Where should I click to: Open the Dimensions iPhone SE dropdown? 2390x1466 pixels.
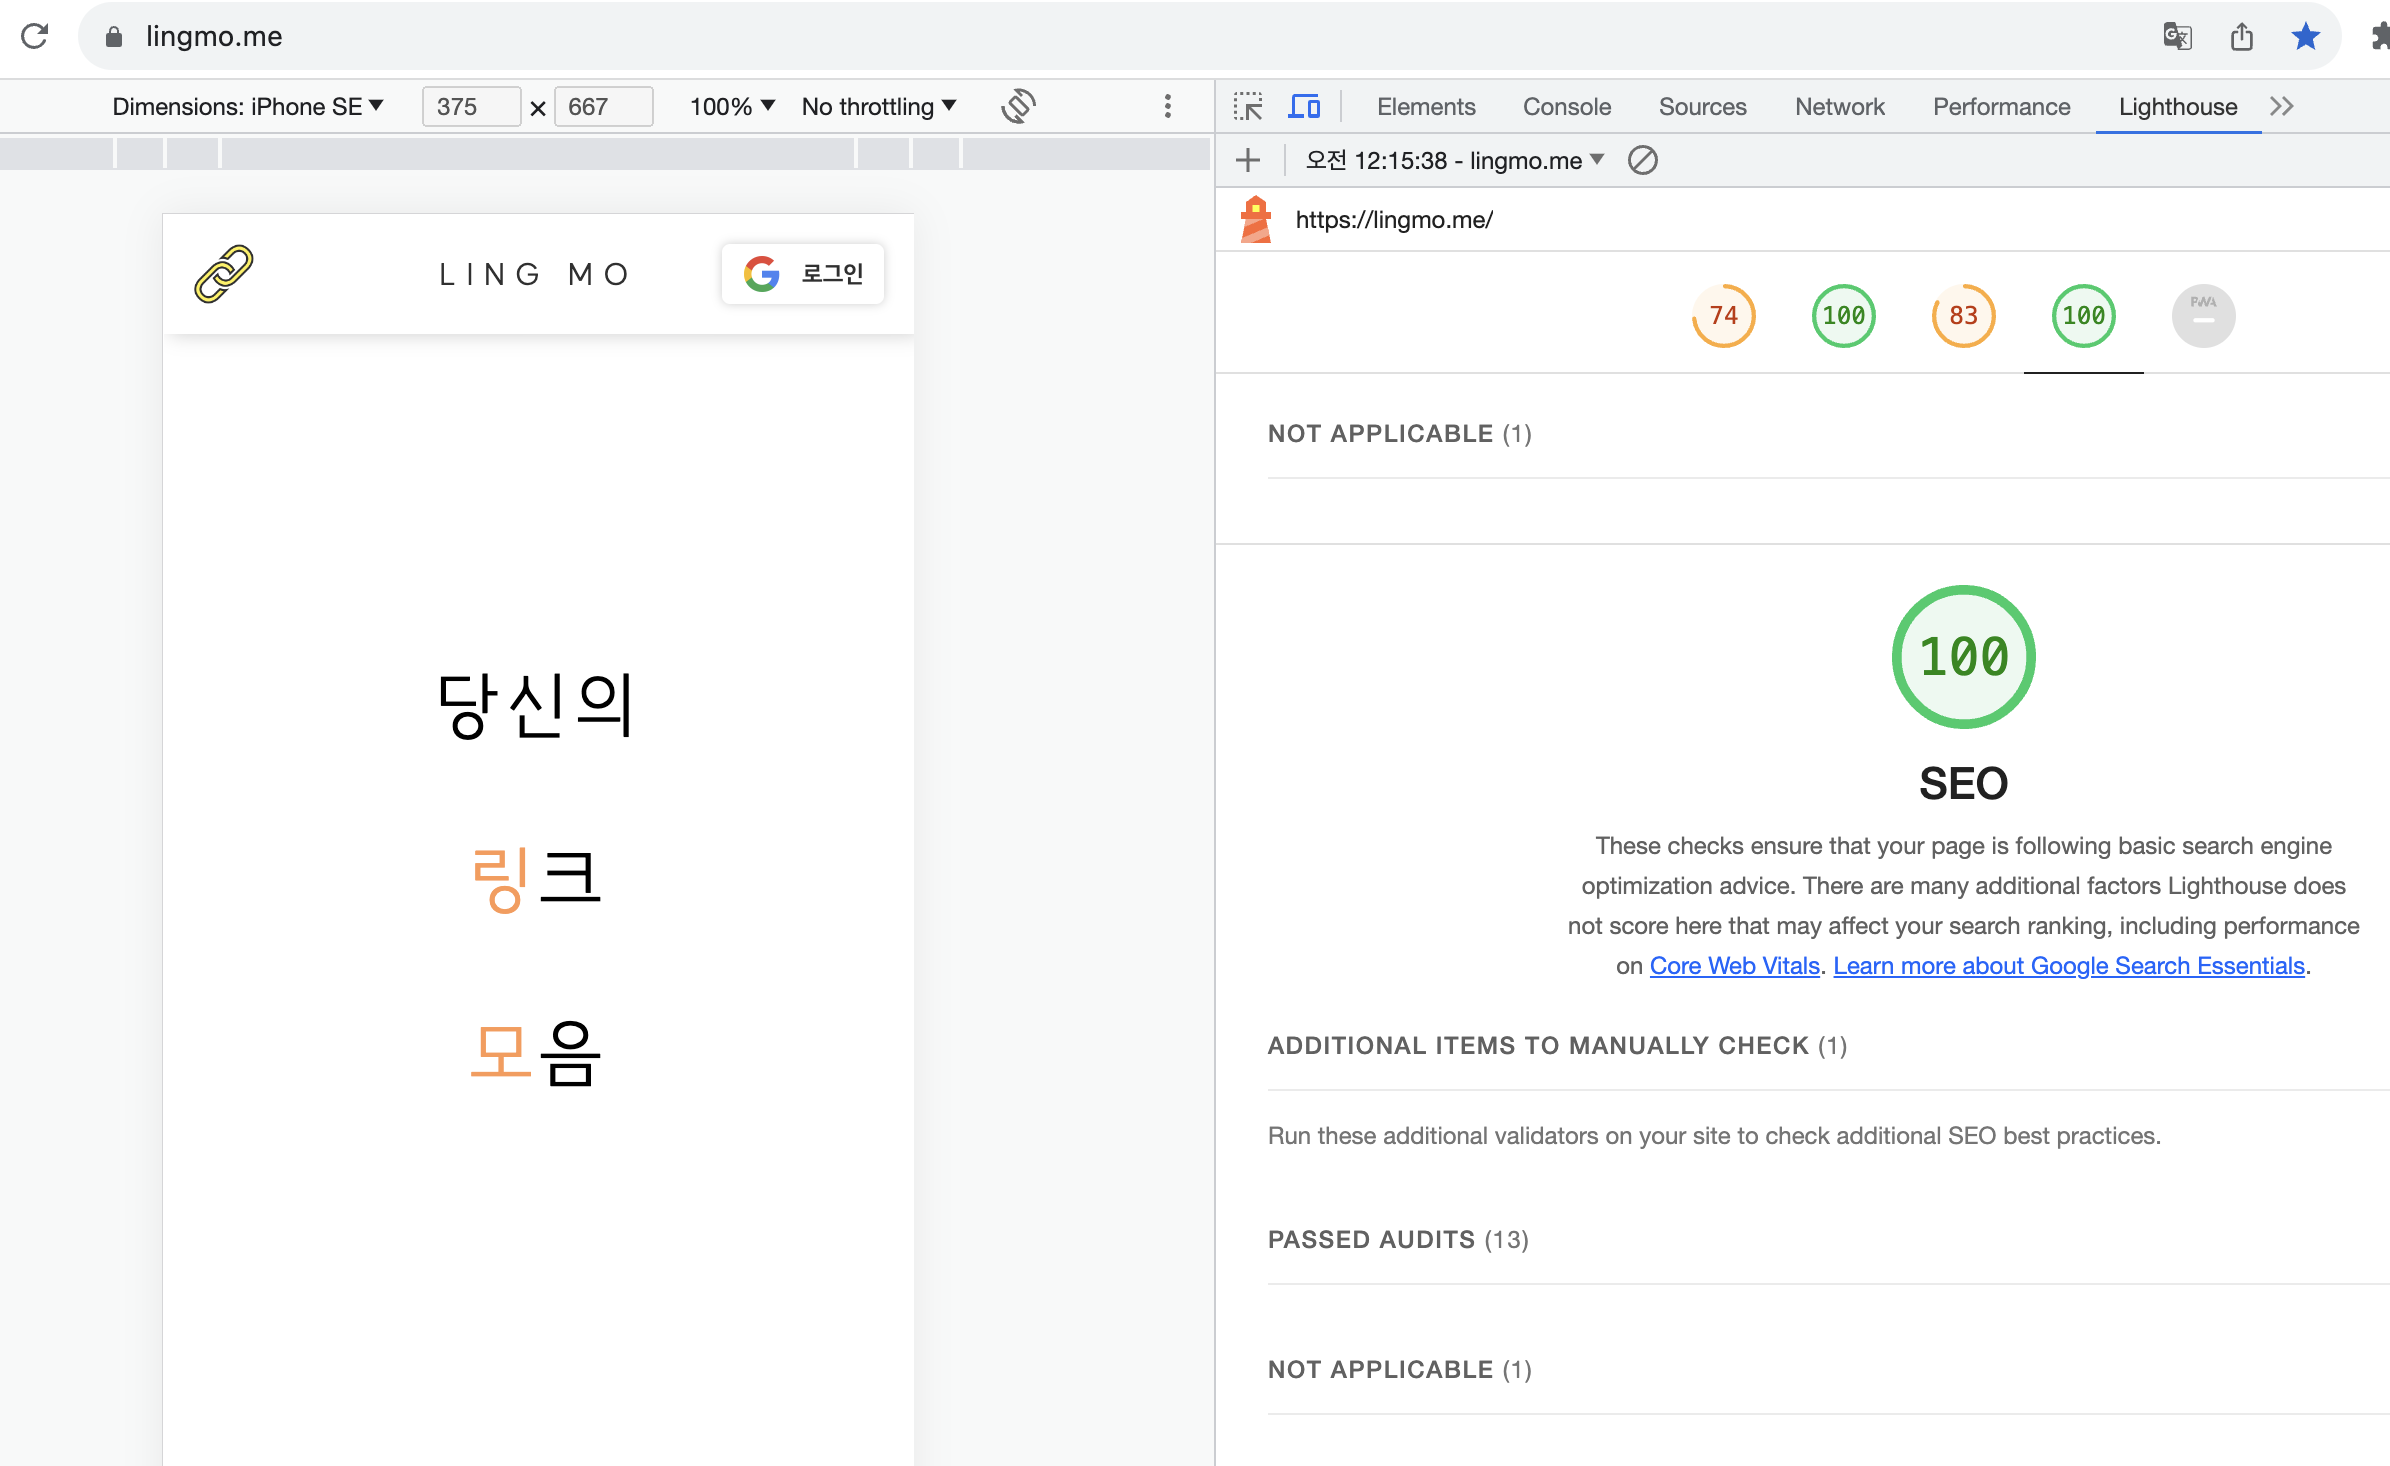tap(247, 106)
